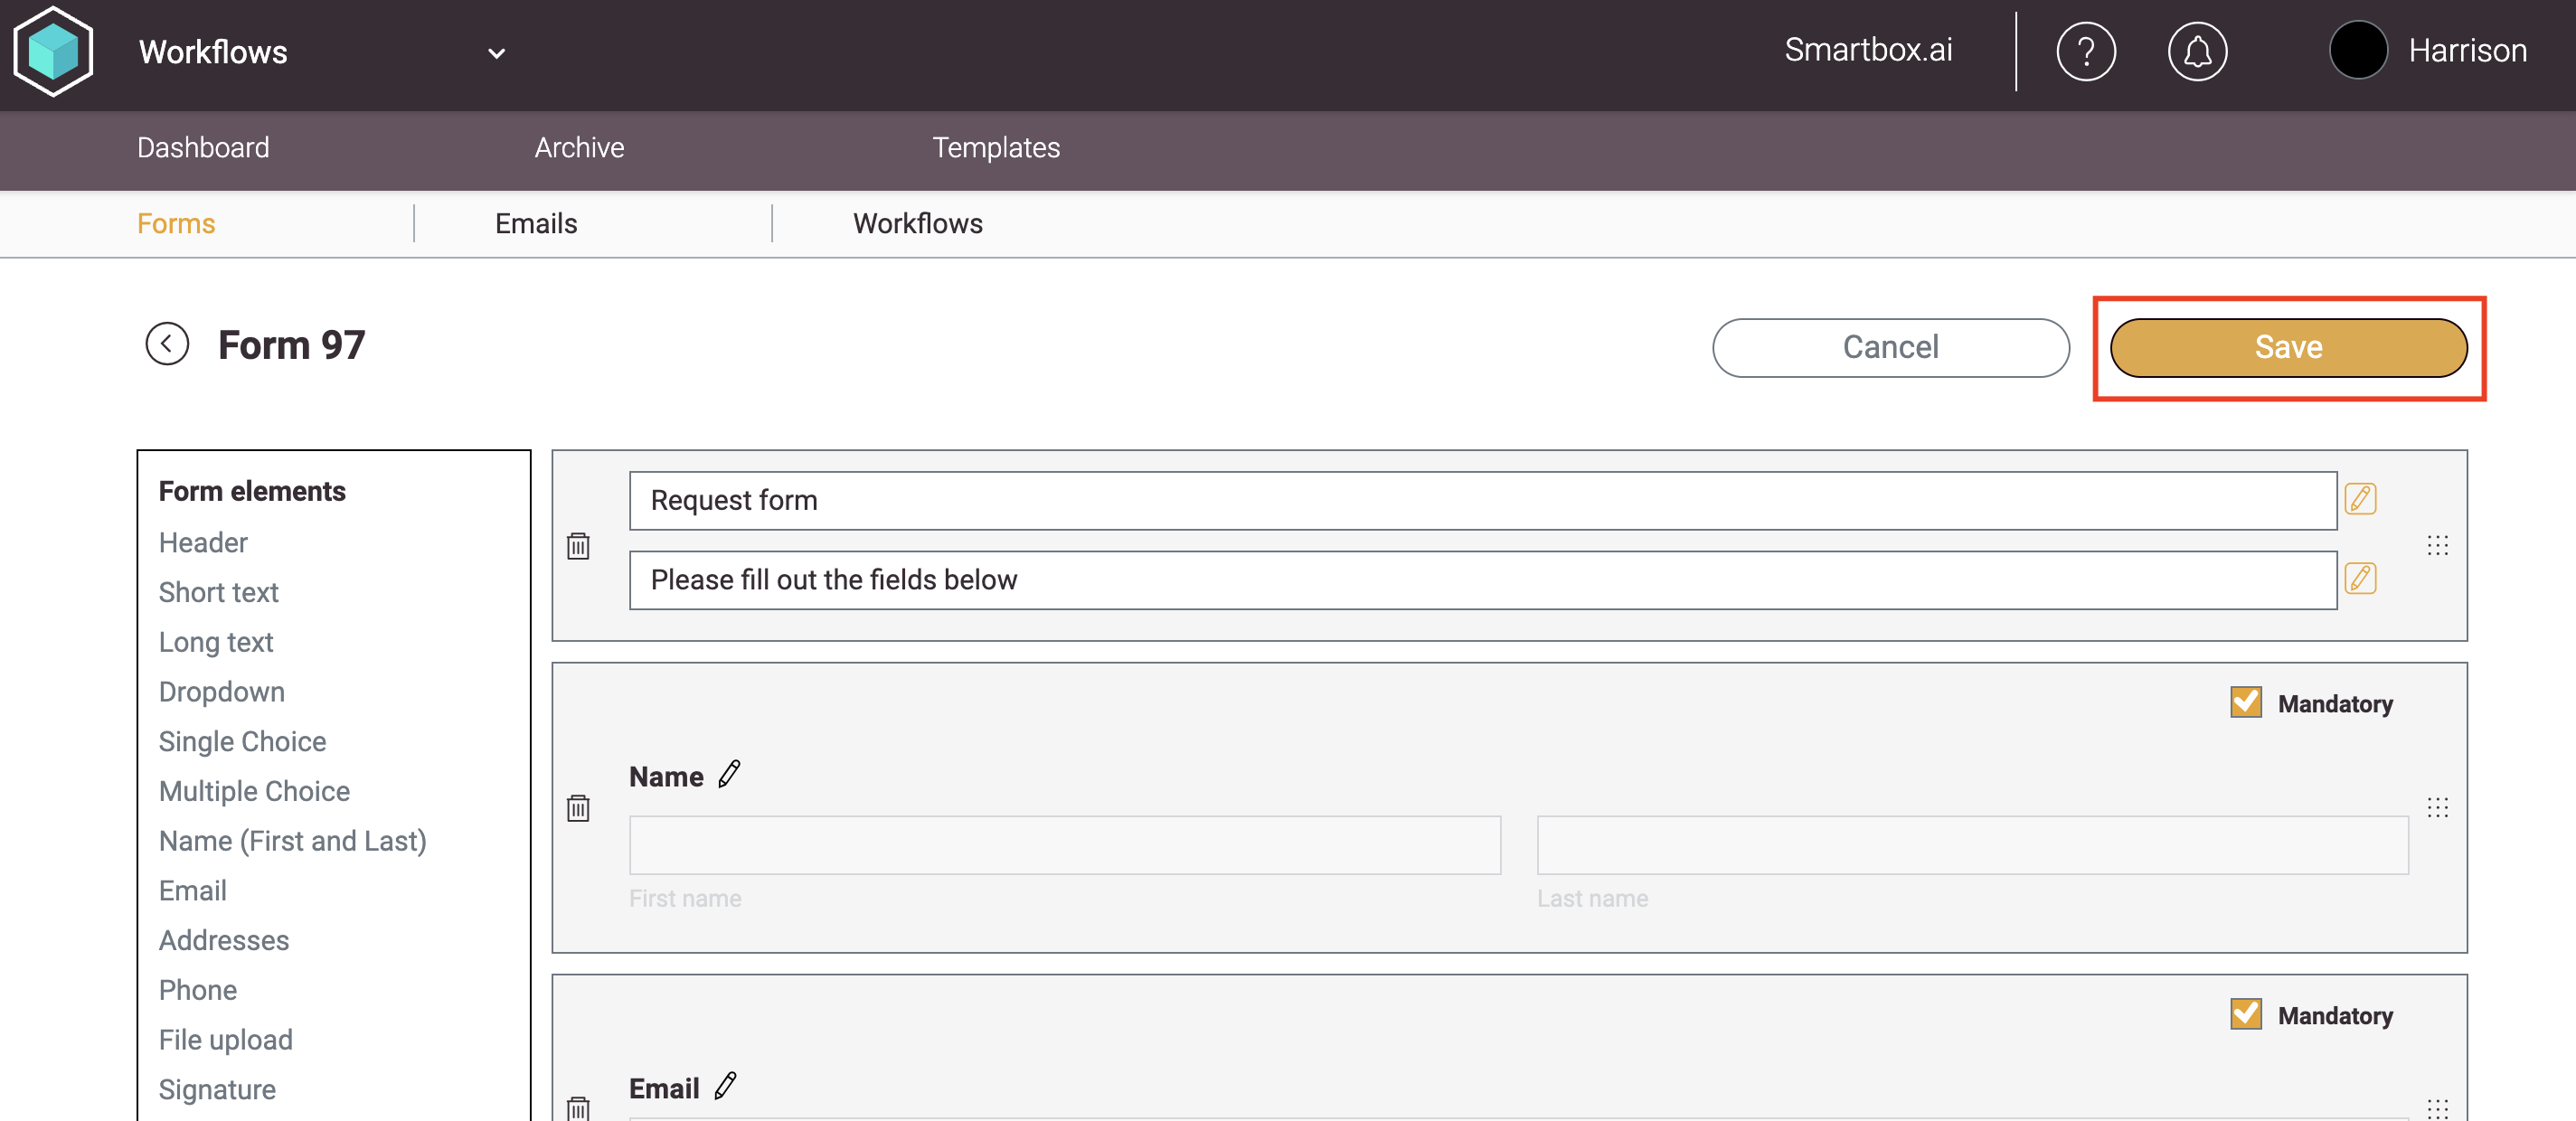Delete the Request form header block
The image size is (2576, 1121).
point(578,546)
